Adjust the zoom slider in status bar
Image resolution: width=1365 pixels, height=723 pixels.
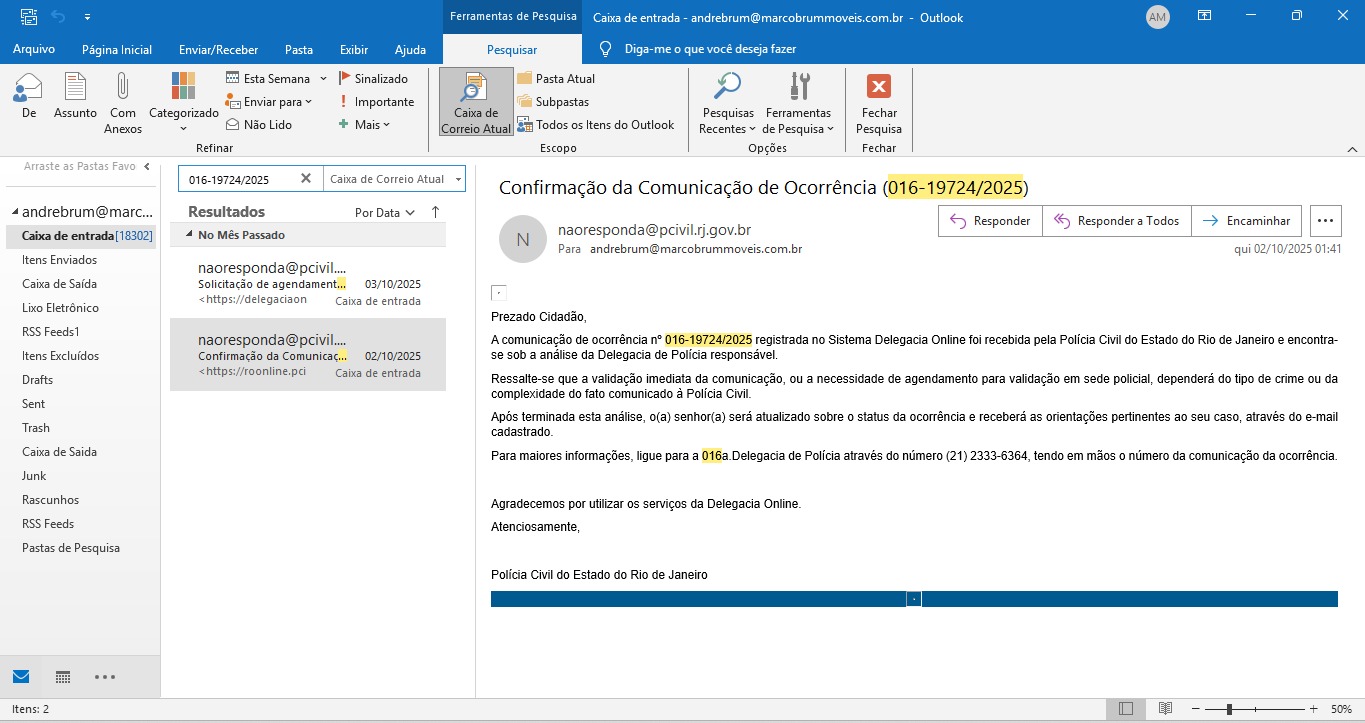point(1229,709)
